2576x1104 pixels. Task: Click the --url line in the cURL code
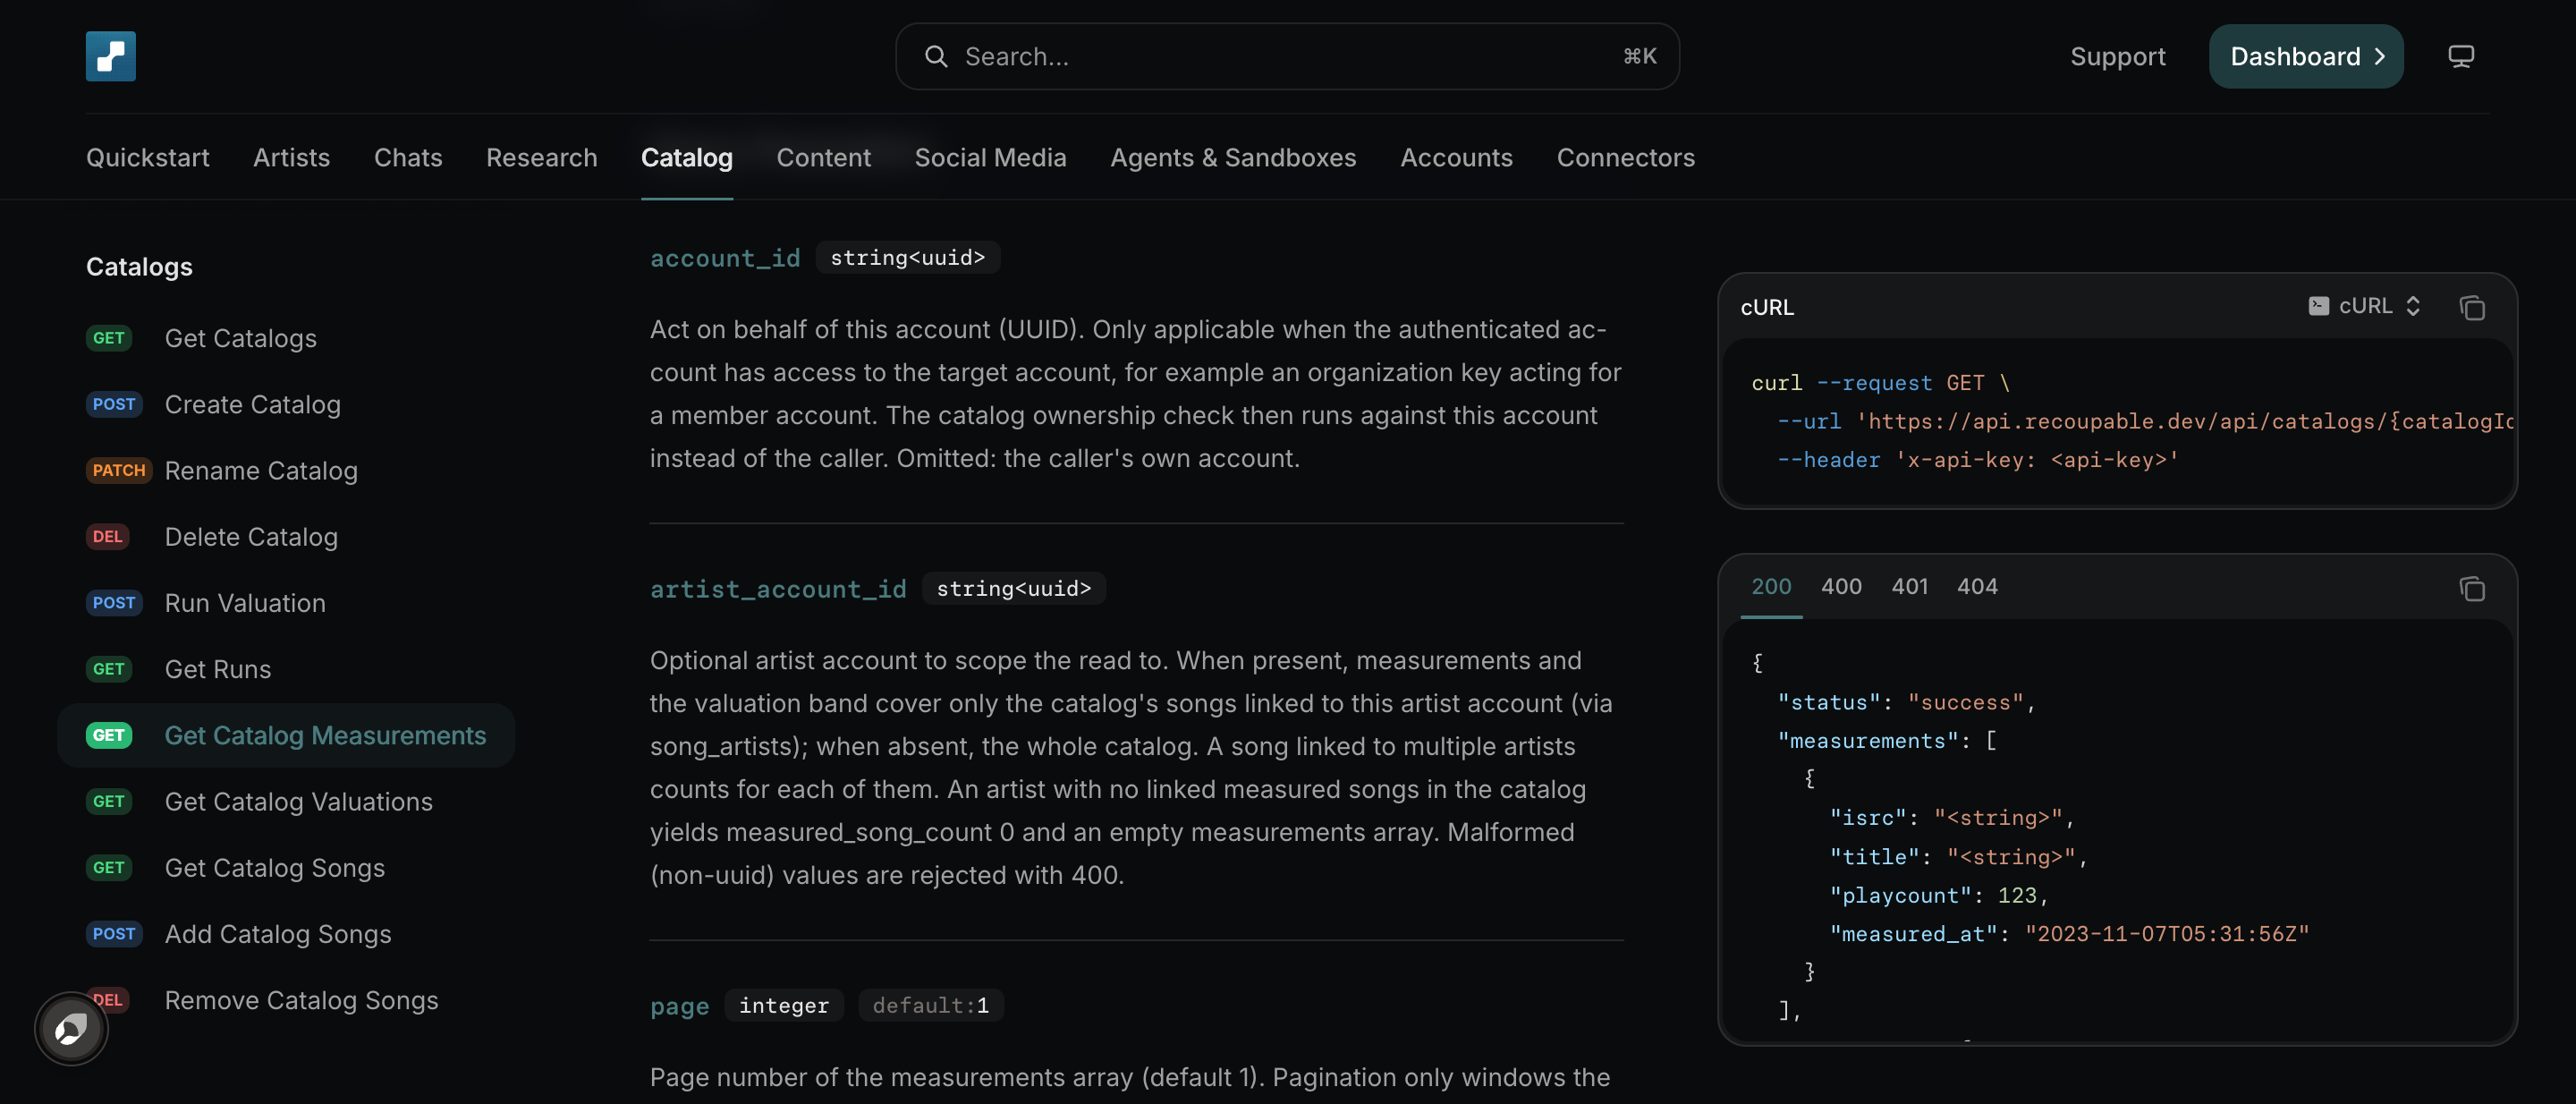(2145, 421)
